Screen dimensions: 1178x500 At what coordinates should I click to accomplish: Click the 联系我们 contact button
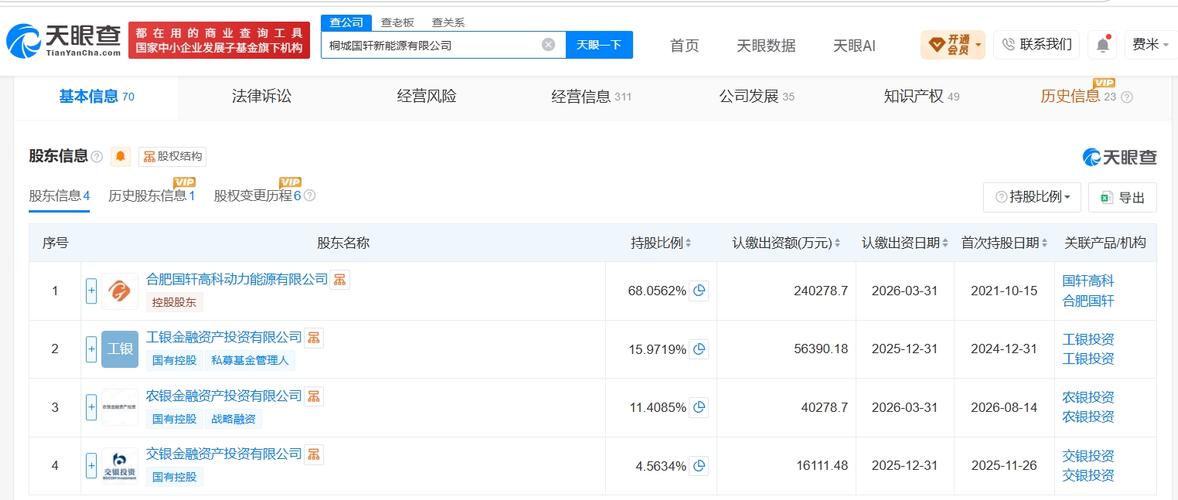tap(1037, 45)
